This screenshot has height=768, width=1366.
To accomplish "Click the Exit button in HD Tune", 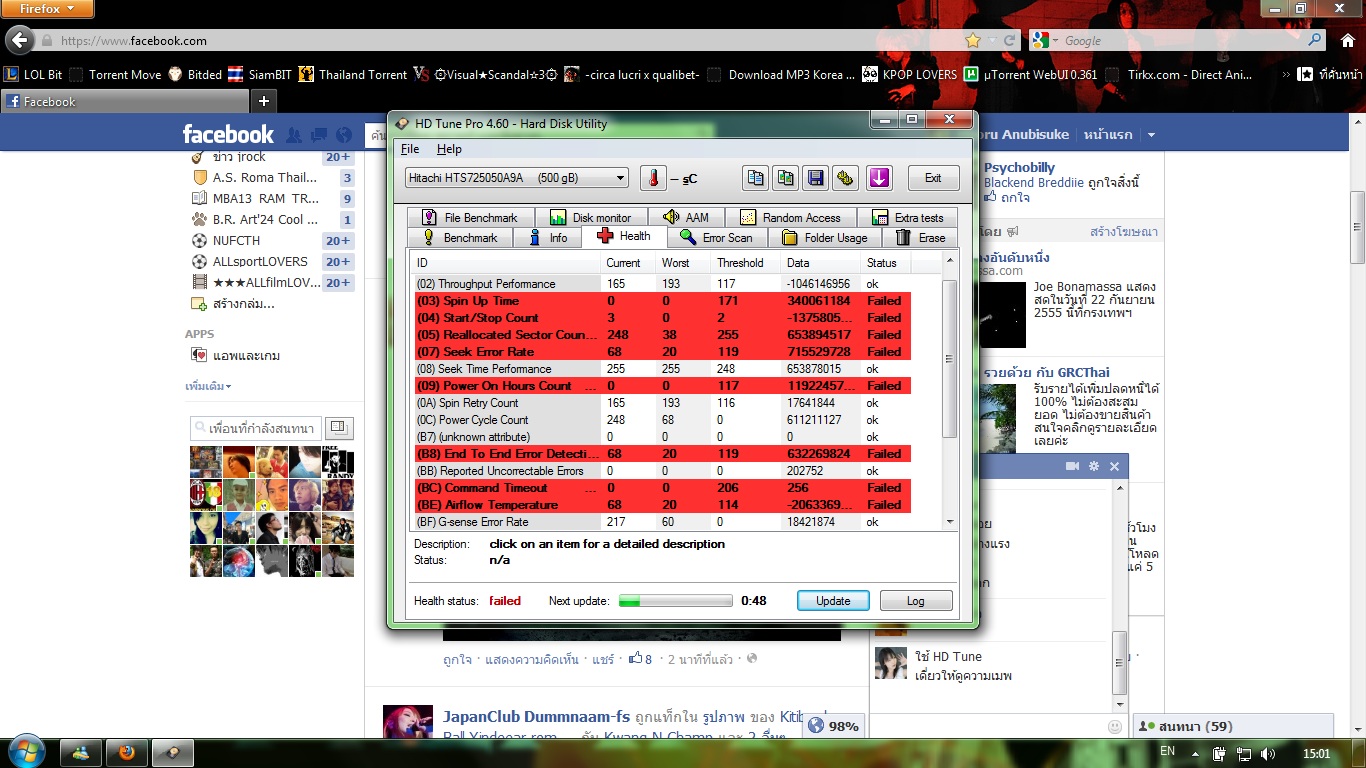I will coord(933,178).
